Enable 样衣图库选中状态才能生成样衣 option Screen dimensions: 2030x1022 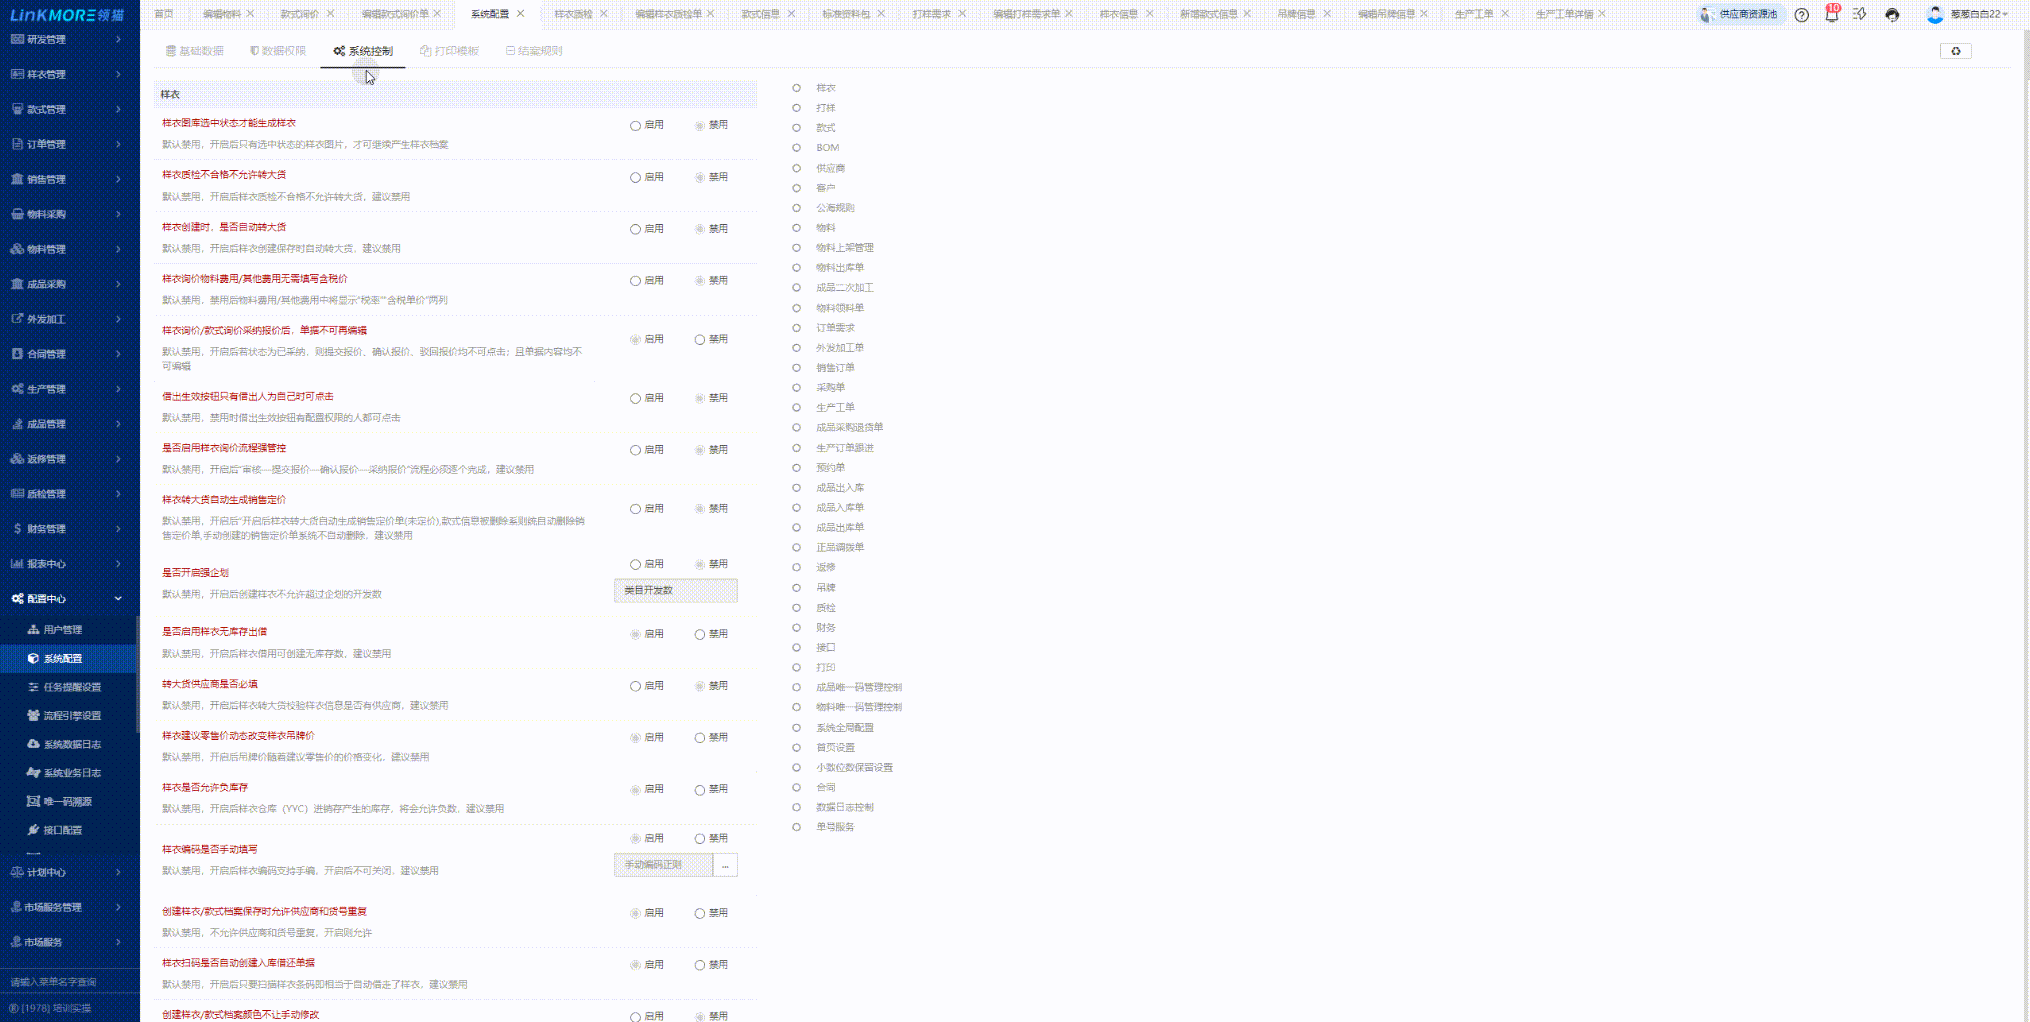point(635,126)
